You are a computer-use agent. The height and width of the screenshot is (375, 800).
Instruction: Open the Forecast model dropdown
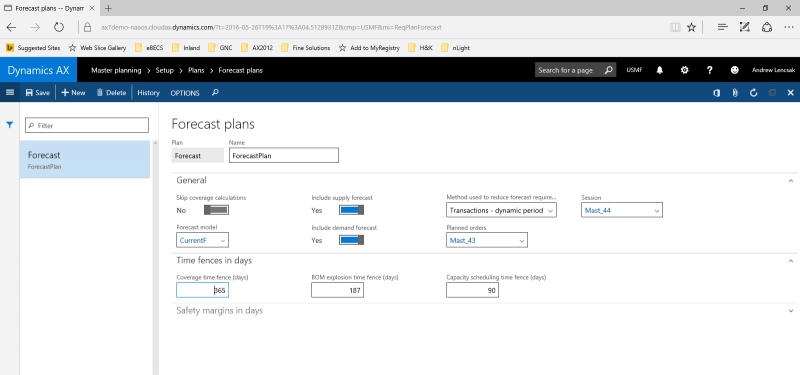point(203,240)
